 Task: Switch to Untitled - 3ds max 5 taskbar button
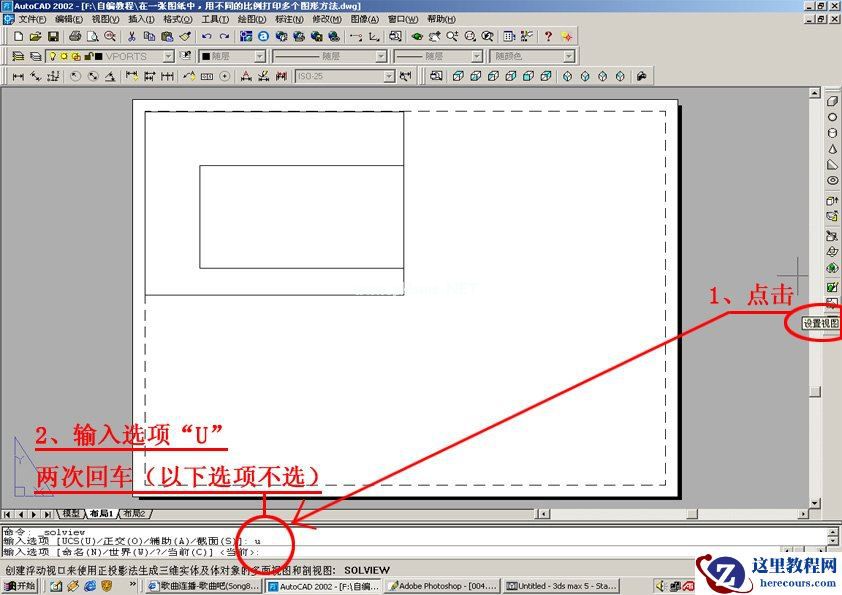pos(562,585)
